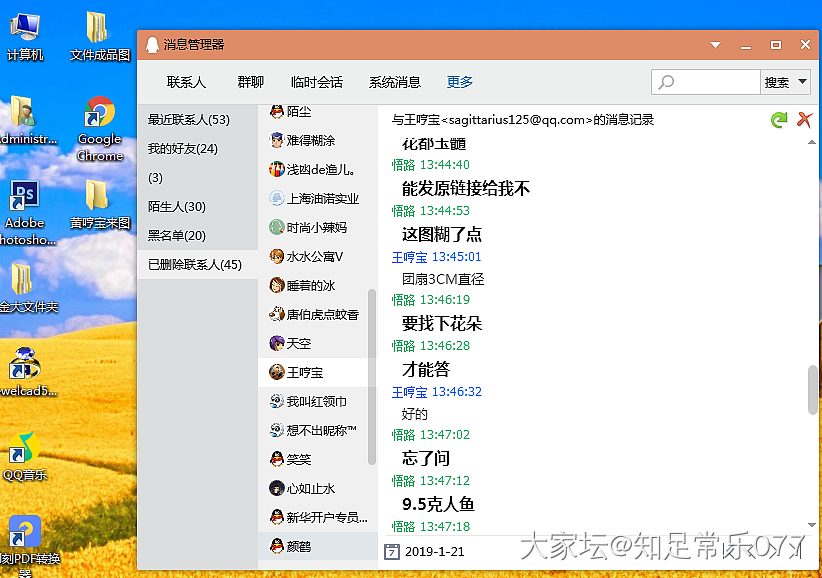Select the 我的好友(24) group

click(x=183, y=149)
